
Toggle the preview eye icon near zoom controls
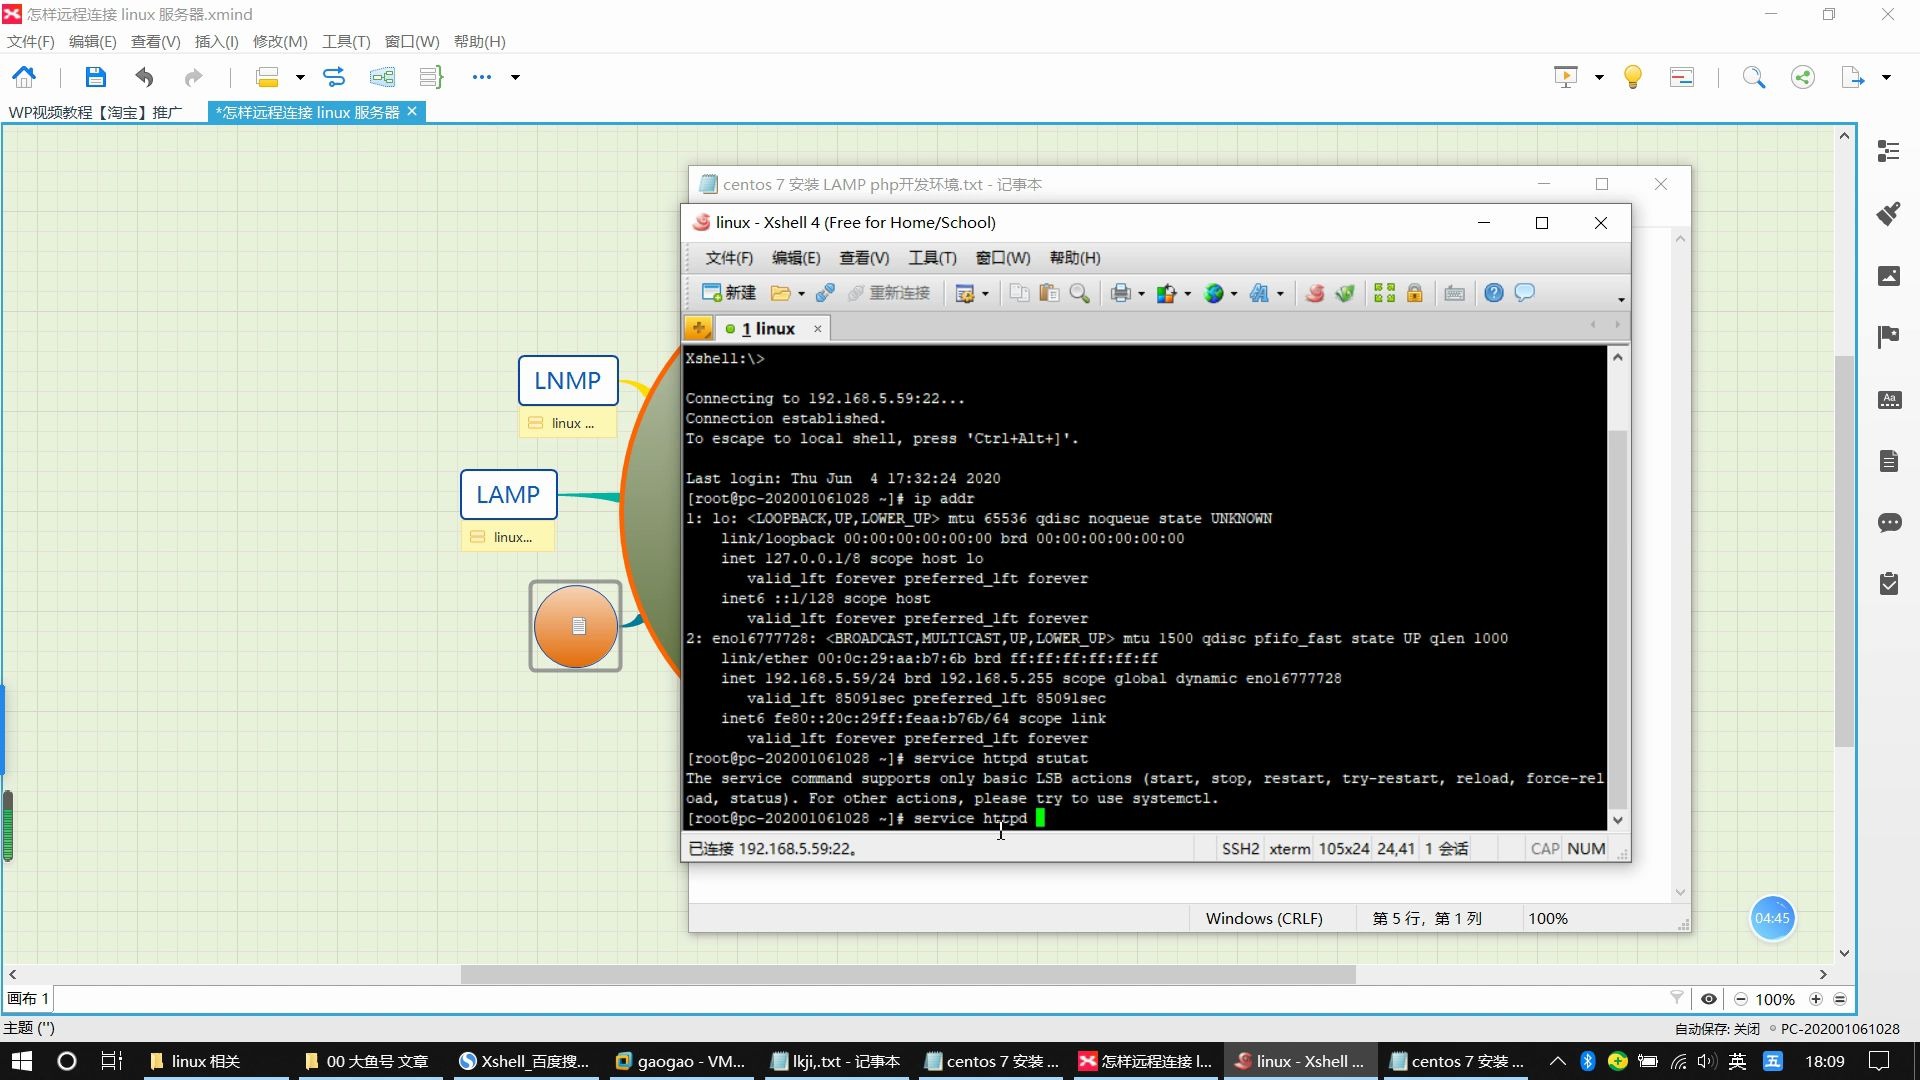(1710, 999)
